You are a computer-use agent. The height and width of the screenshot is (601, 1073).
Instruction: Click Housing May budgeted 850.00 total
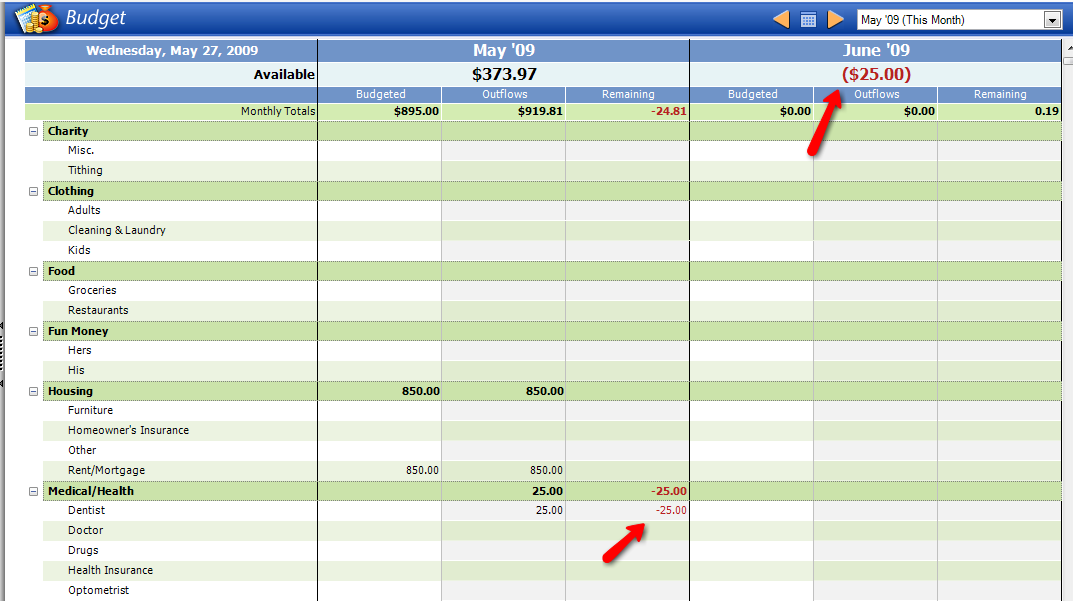click(x=421, y=392)
